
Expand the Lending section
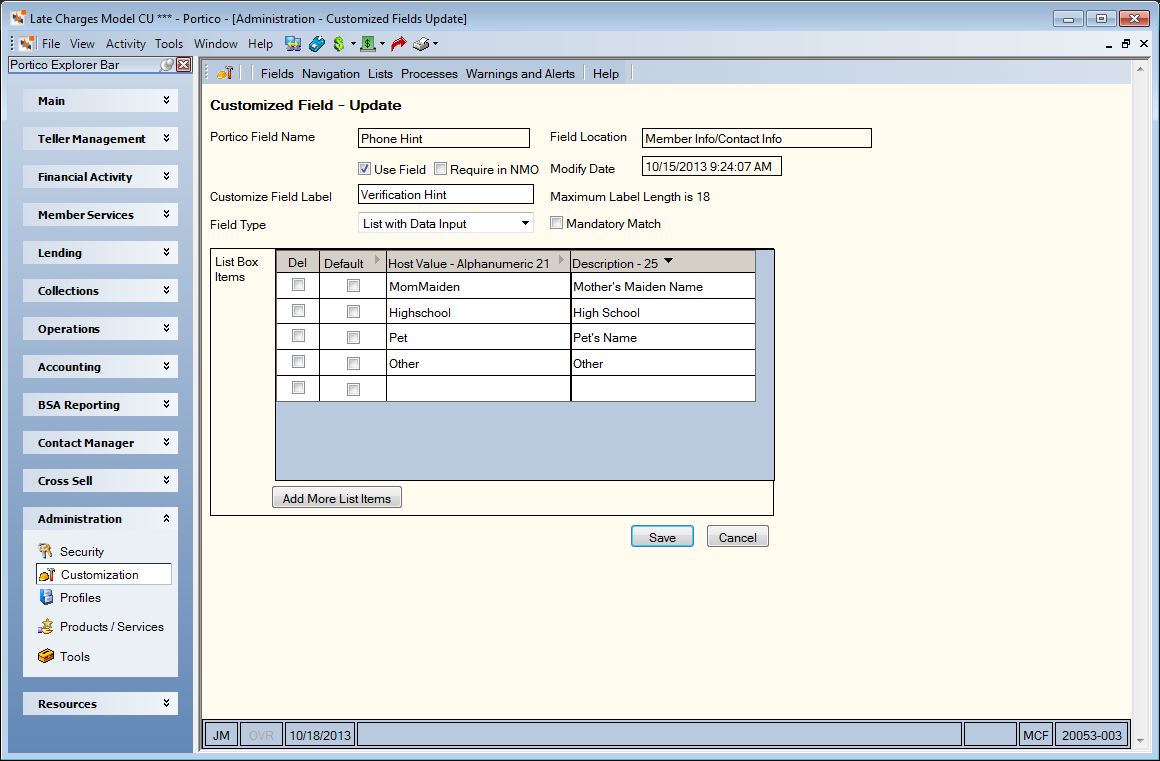(166, 252)
